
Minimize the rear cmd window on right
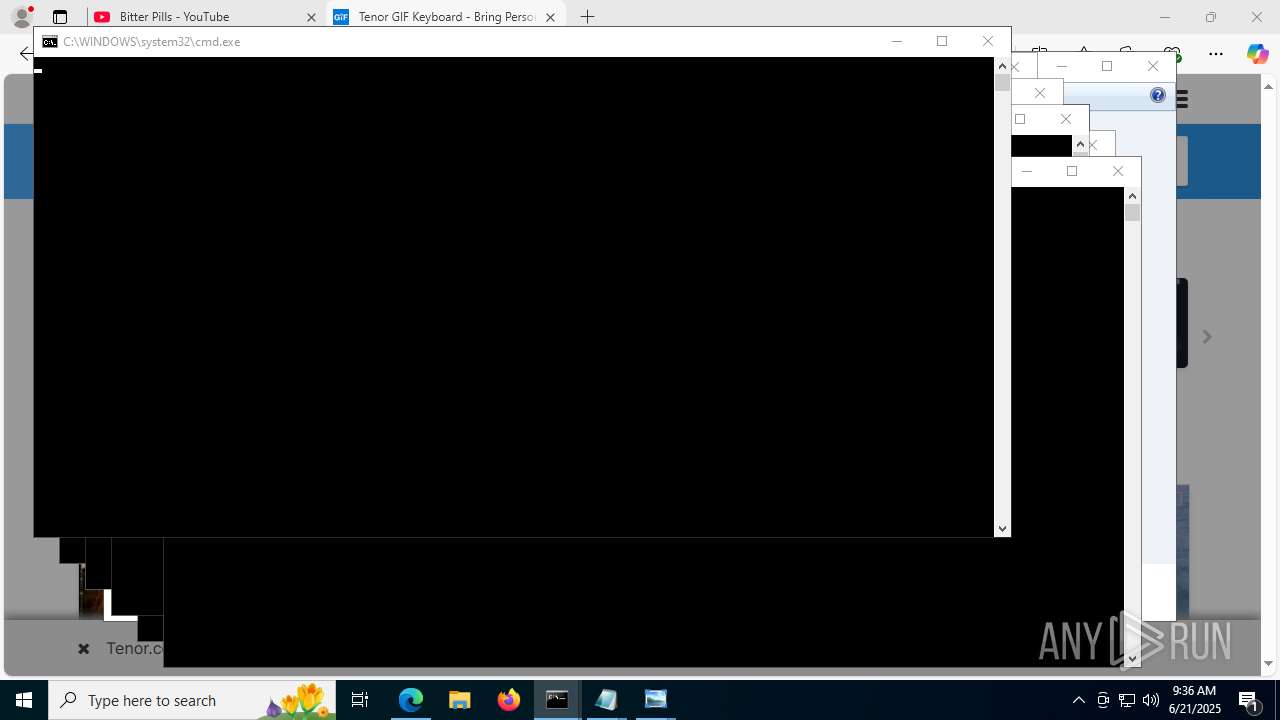pos(1026,171)
